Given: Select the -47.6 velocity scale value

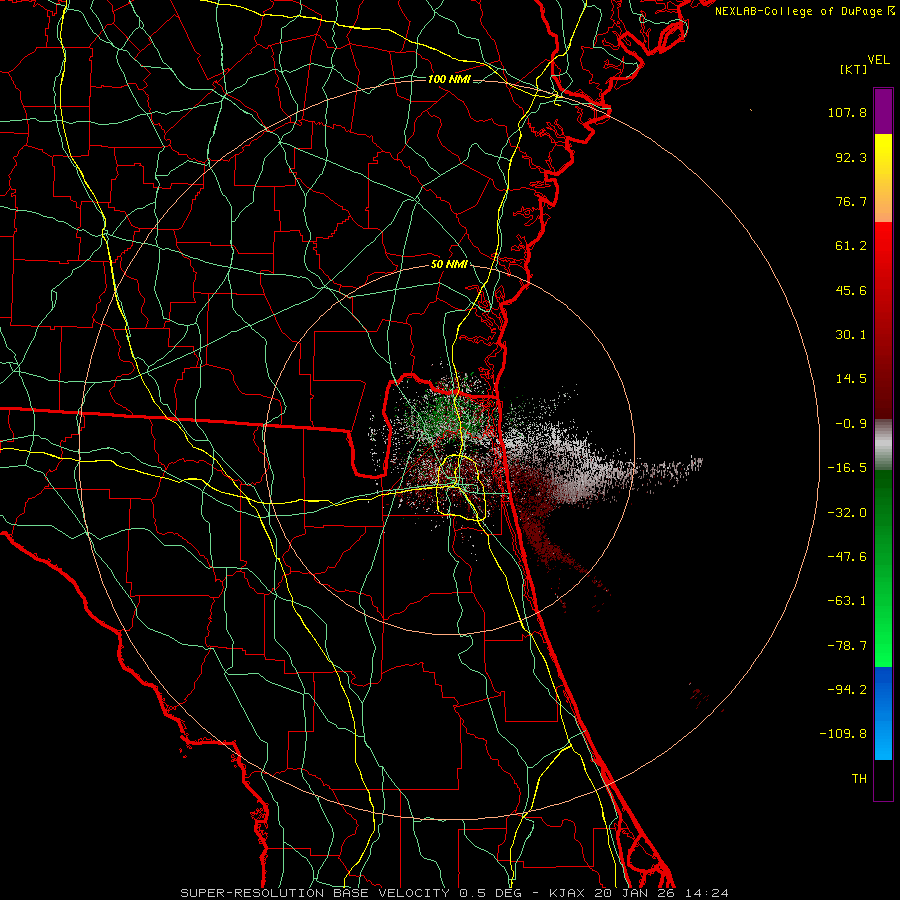Looking at the screenshot, I should [x=847, y=557].
